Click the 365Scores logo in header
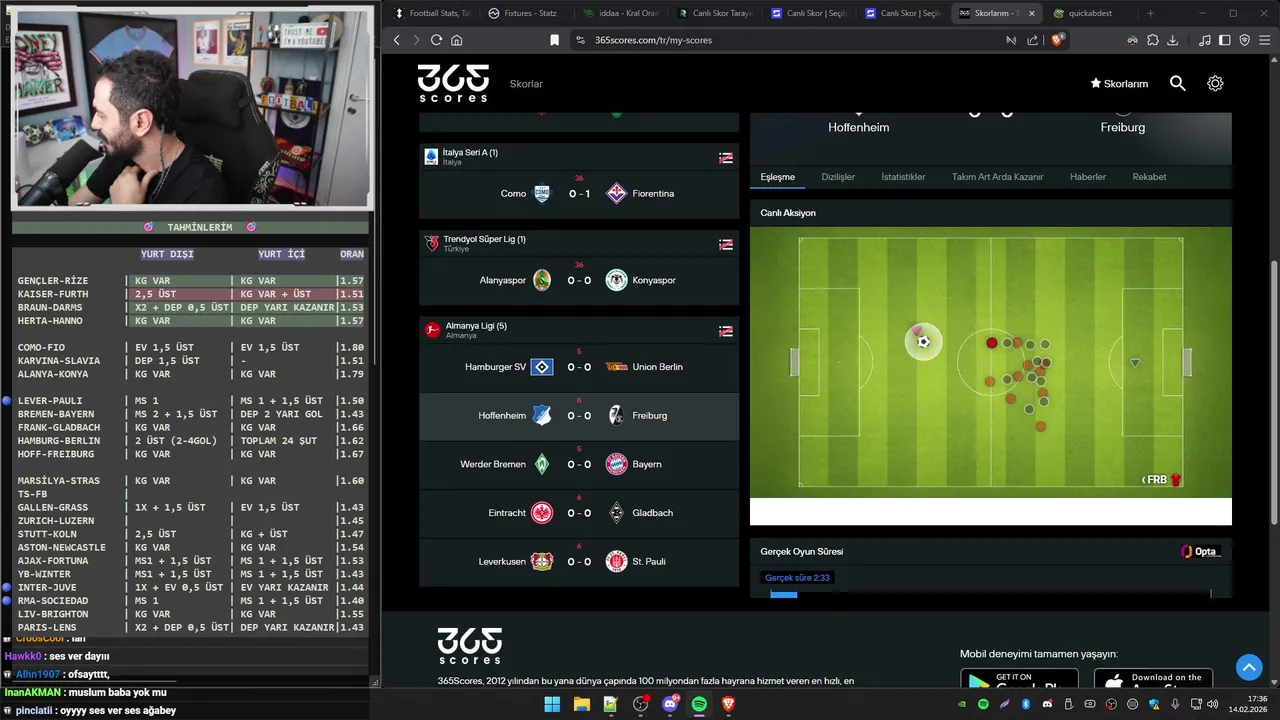Screen dimensions: 1280x720 [x=453, y=83]
